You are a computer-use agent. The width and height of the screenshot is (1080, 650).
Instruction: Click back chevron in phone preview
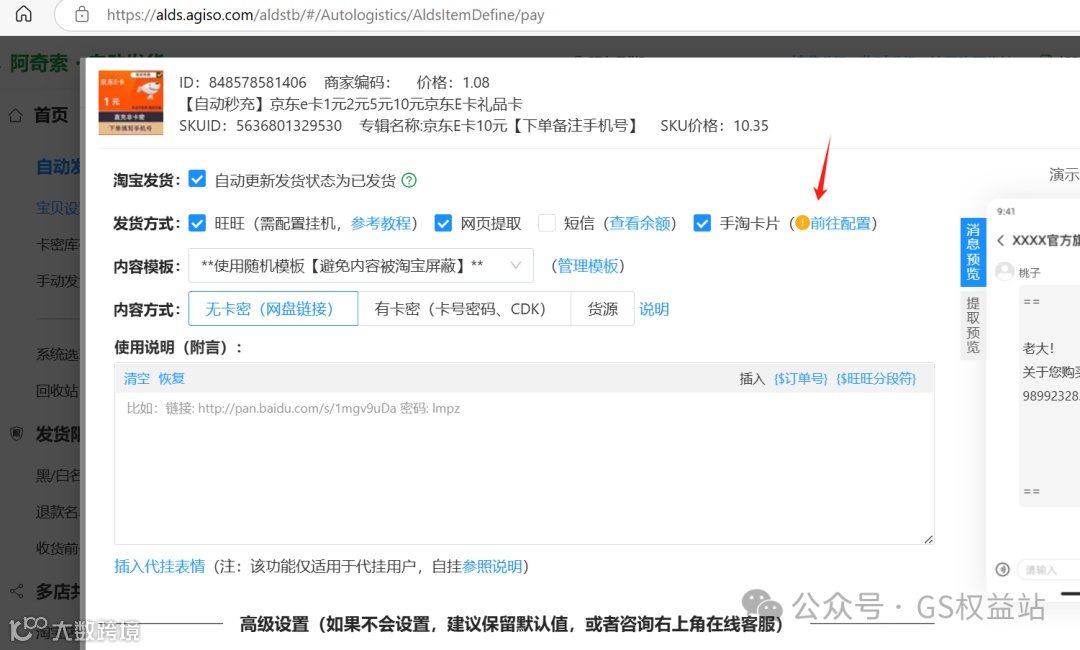point(1000,240)
